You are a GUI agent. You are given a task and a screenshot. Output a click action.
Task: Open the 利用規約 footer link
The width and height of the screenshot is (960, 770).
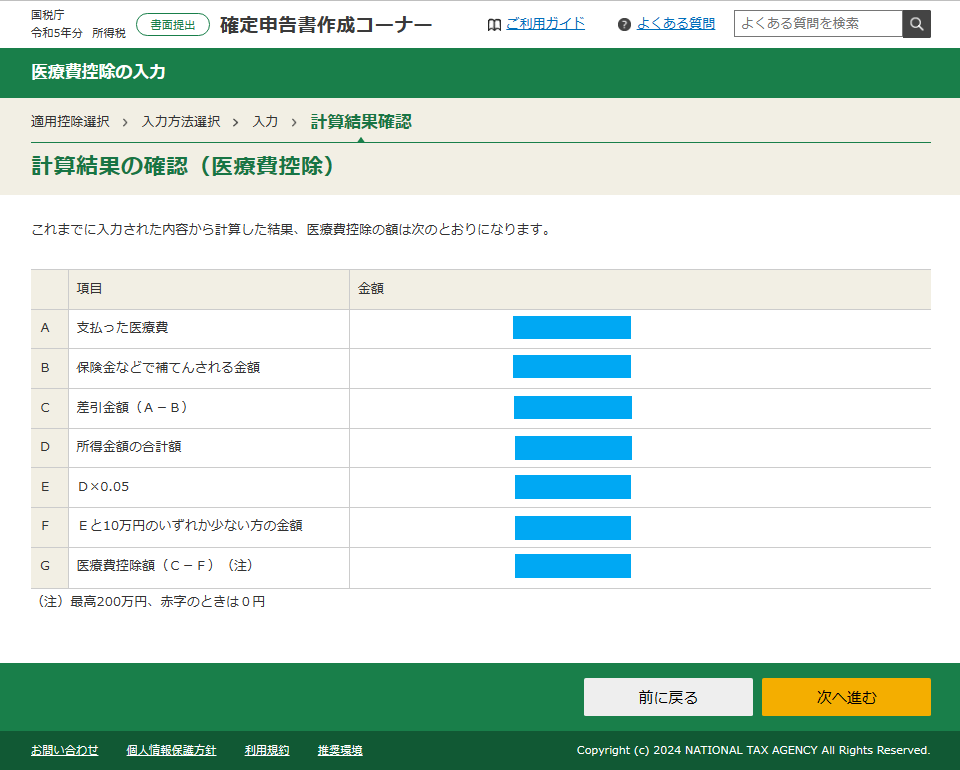point(267,750)
